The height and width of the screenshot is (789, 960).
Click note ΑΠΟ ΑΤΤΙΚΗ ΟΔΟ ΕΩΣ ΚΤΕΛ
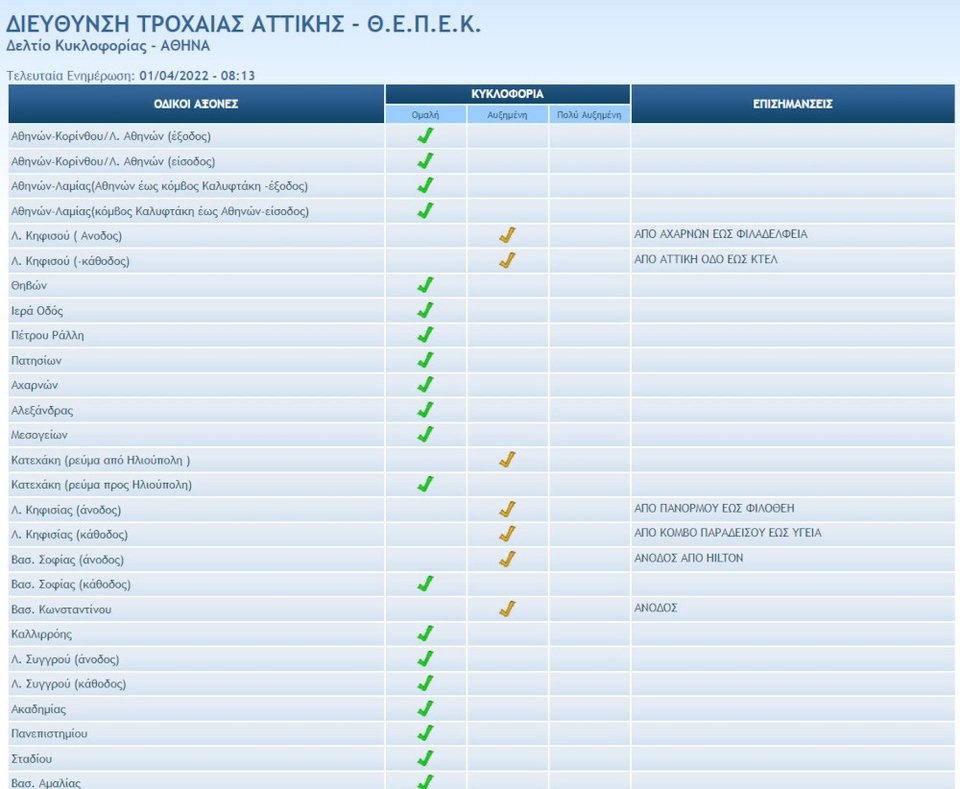tap(706, 260)
